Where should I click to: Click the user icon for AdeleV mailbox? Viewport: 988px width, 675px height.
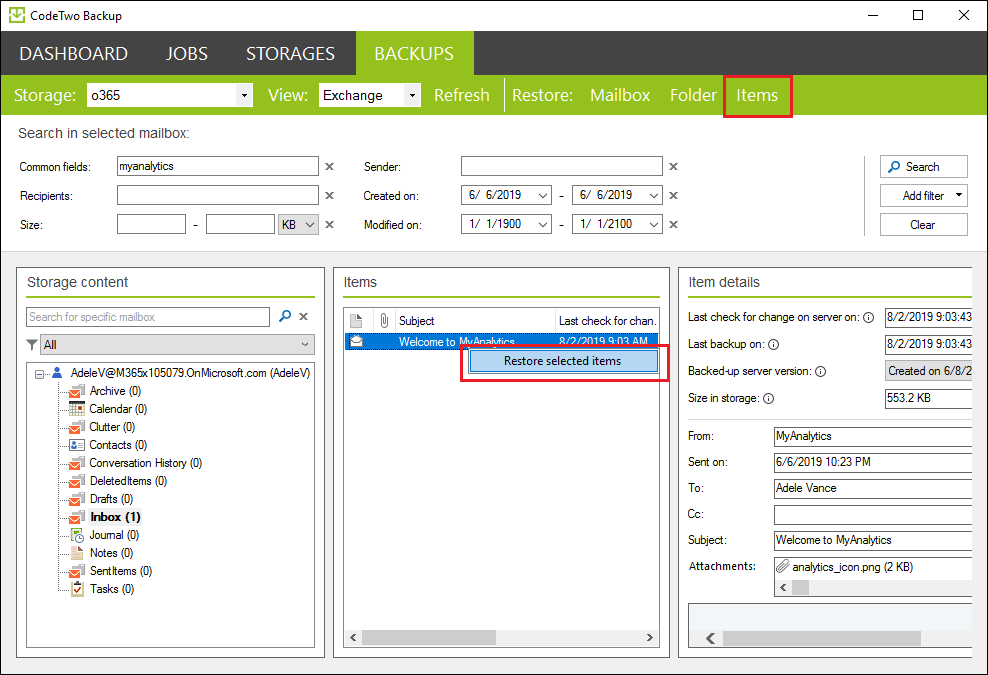[x=57, y=372]
